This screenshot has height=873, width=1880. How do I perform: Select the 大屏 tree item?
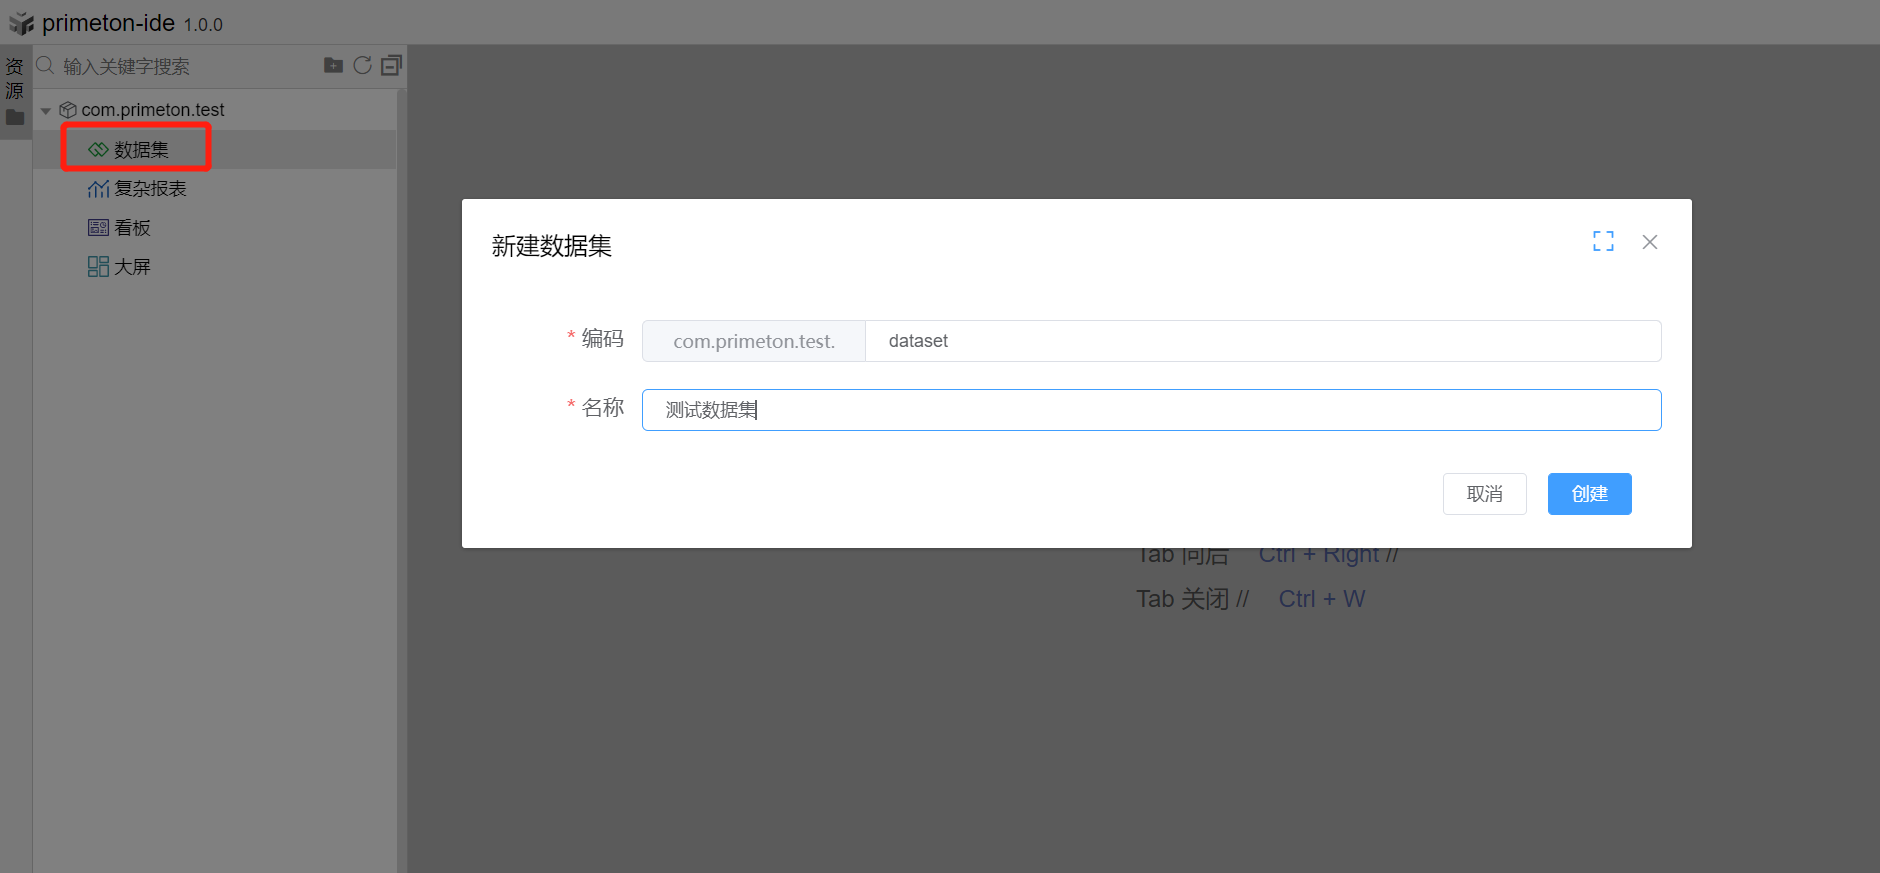(131, 267)
